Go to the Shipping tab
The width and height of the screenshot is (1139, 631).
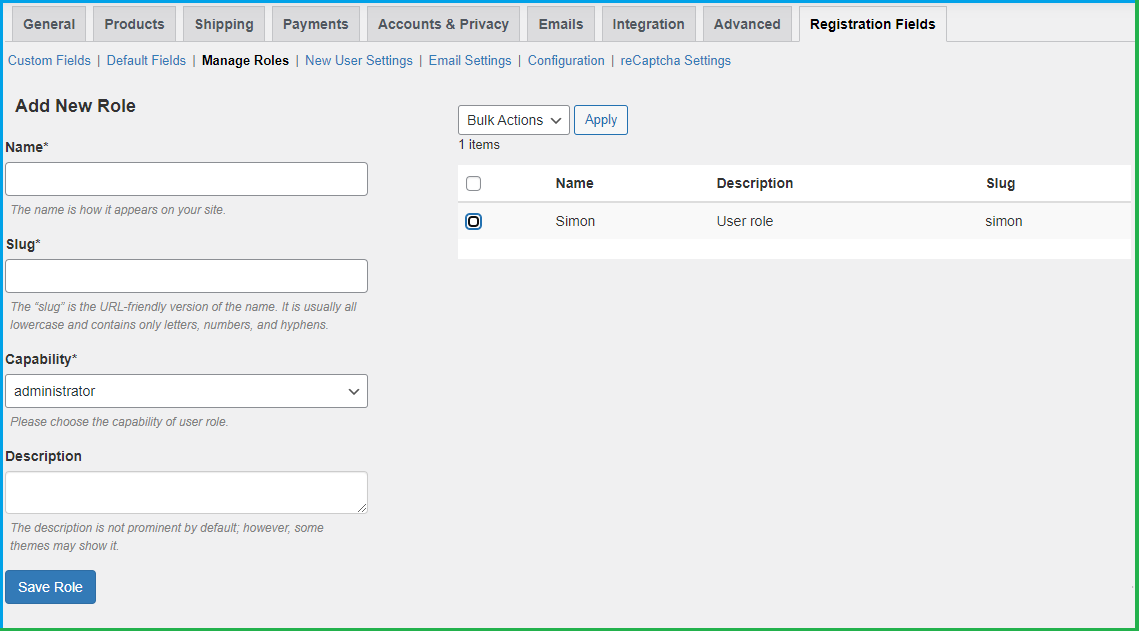pos(224,24)
